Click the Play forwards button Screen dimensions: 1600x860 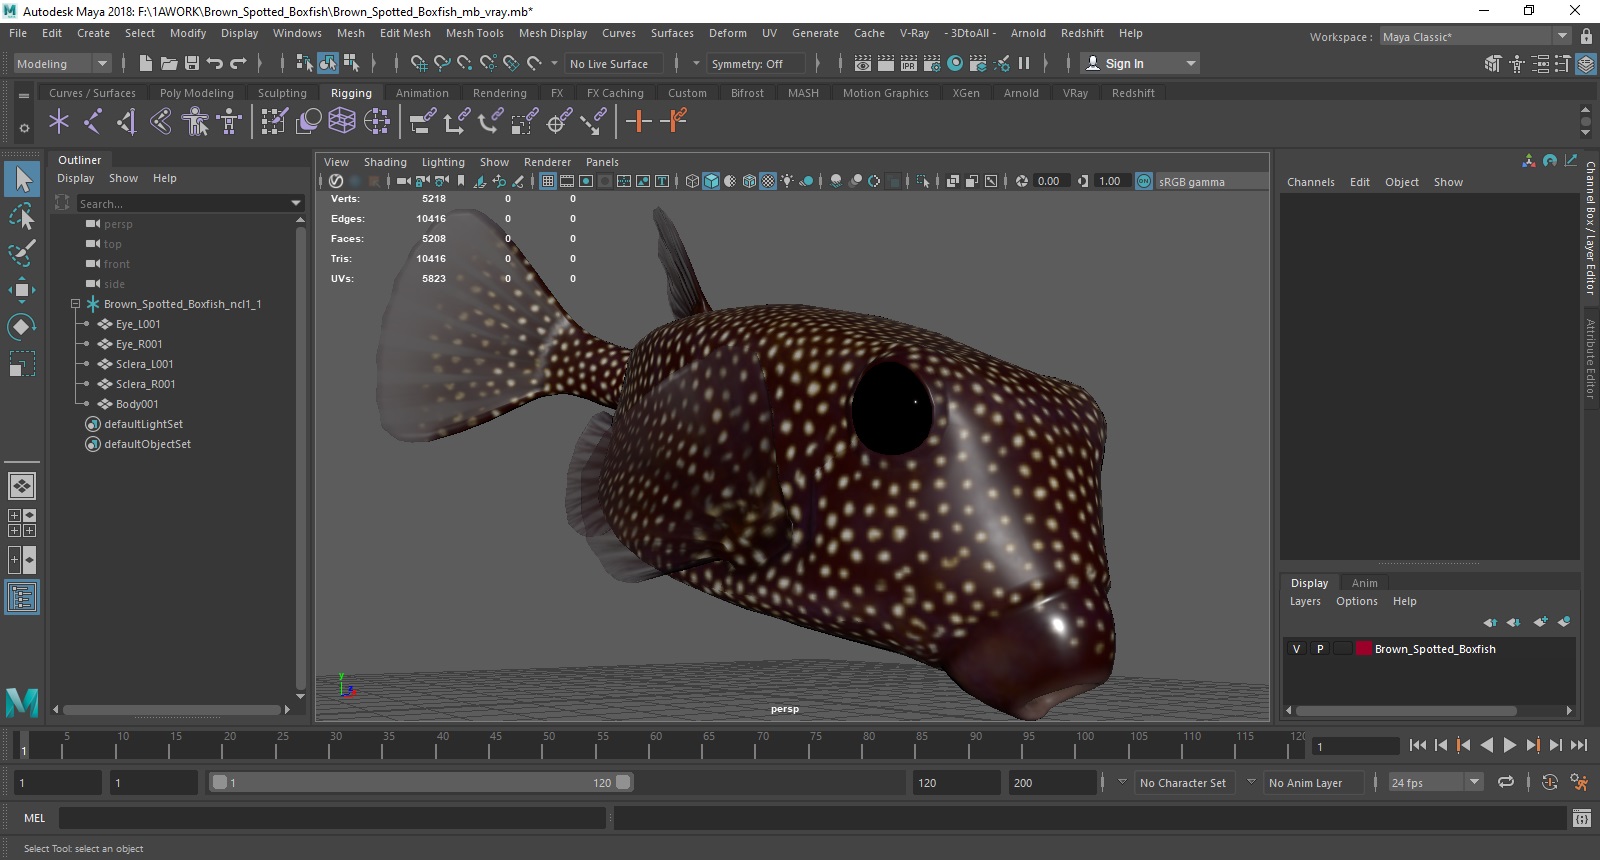click(x=1509, y=745)
